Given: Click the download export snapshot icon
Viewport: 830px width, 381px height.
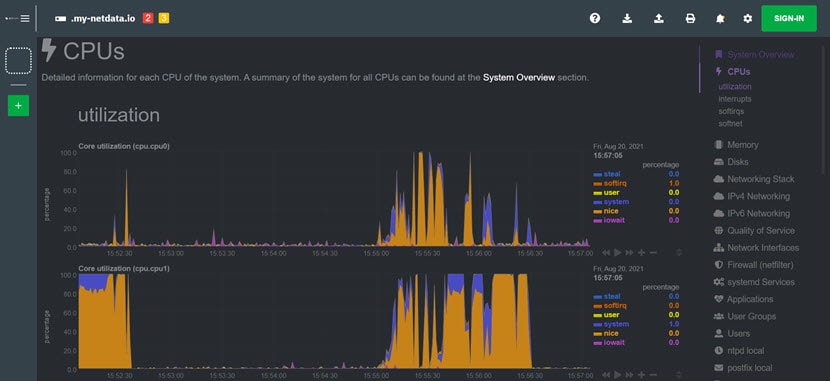Looking at the screenshot, I should point(627,19).
